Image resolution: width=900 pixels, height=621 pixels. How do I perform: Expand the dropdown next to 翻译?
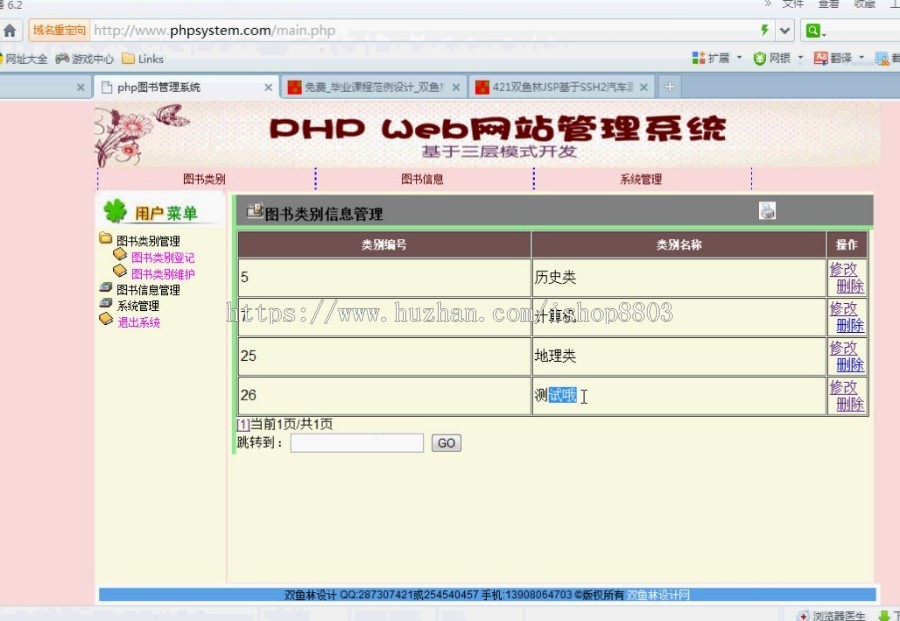tap(861, 58)
